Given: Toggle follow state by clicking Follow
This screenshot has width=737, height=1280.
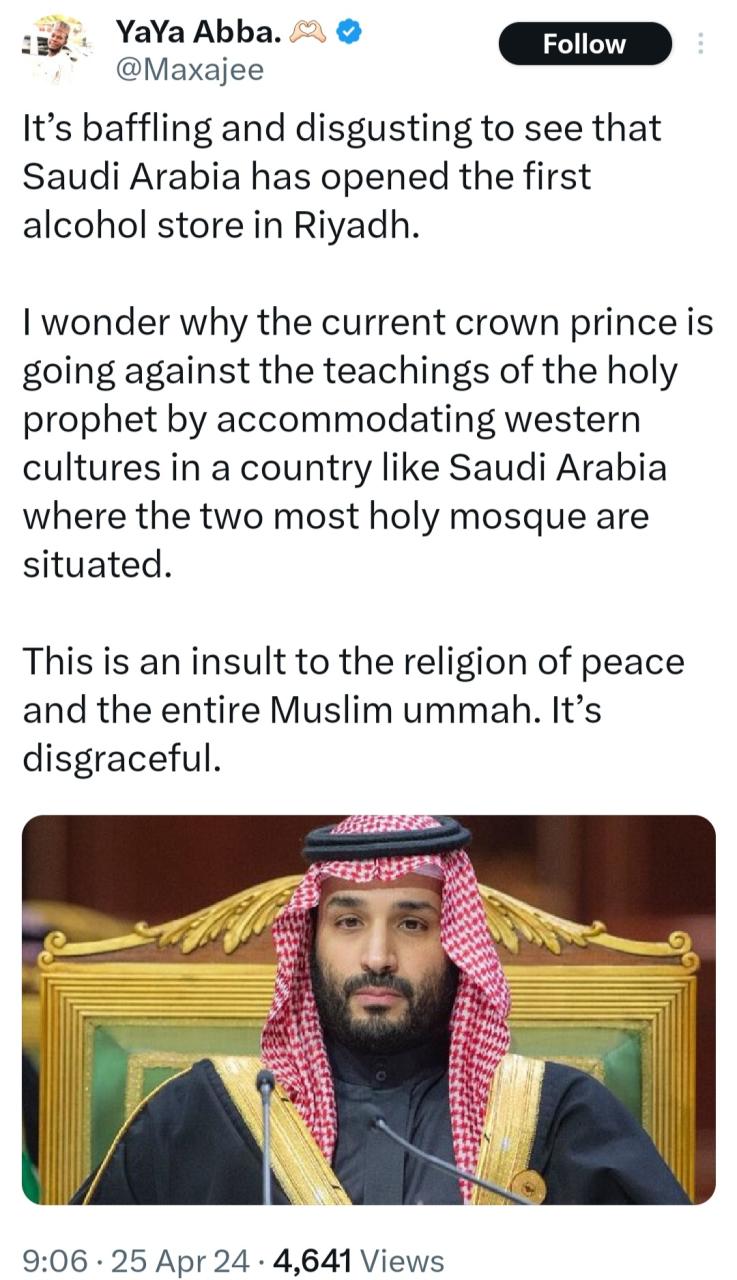Looking at the screenshot, I should point(585,44).
